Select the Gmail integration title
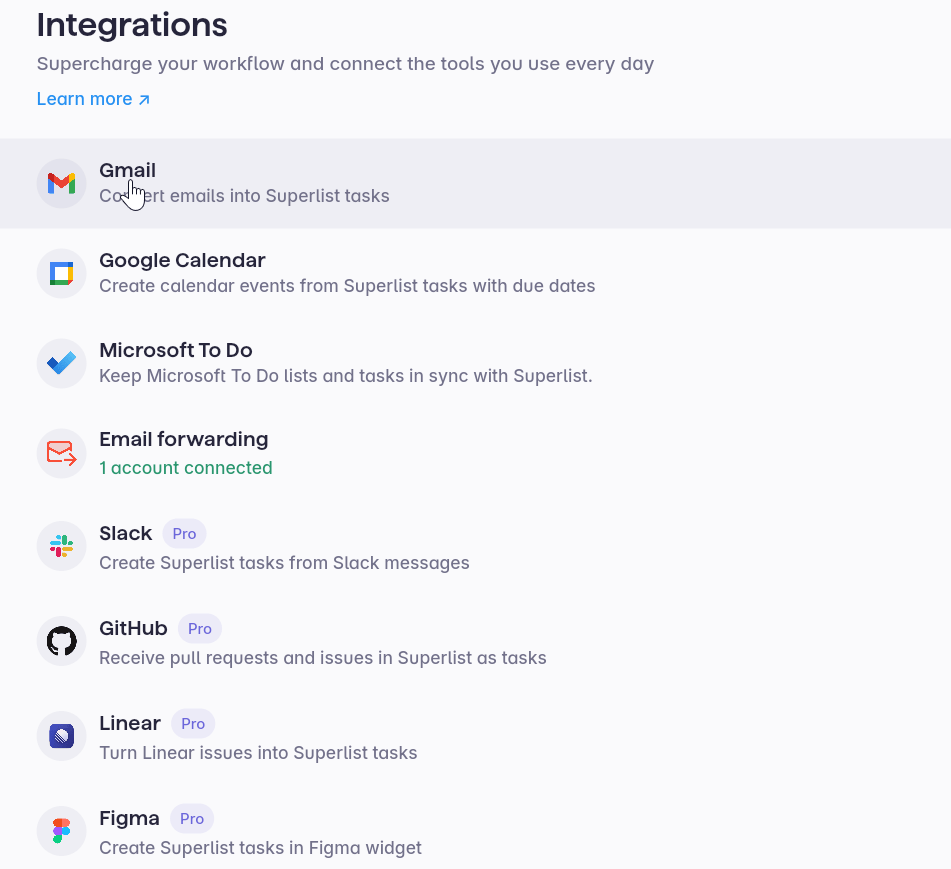This screenshot has width=951, height=869. click(127, 171)
